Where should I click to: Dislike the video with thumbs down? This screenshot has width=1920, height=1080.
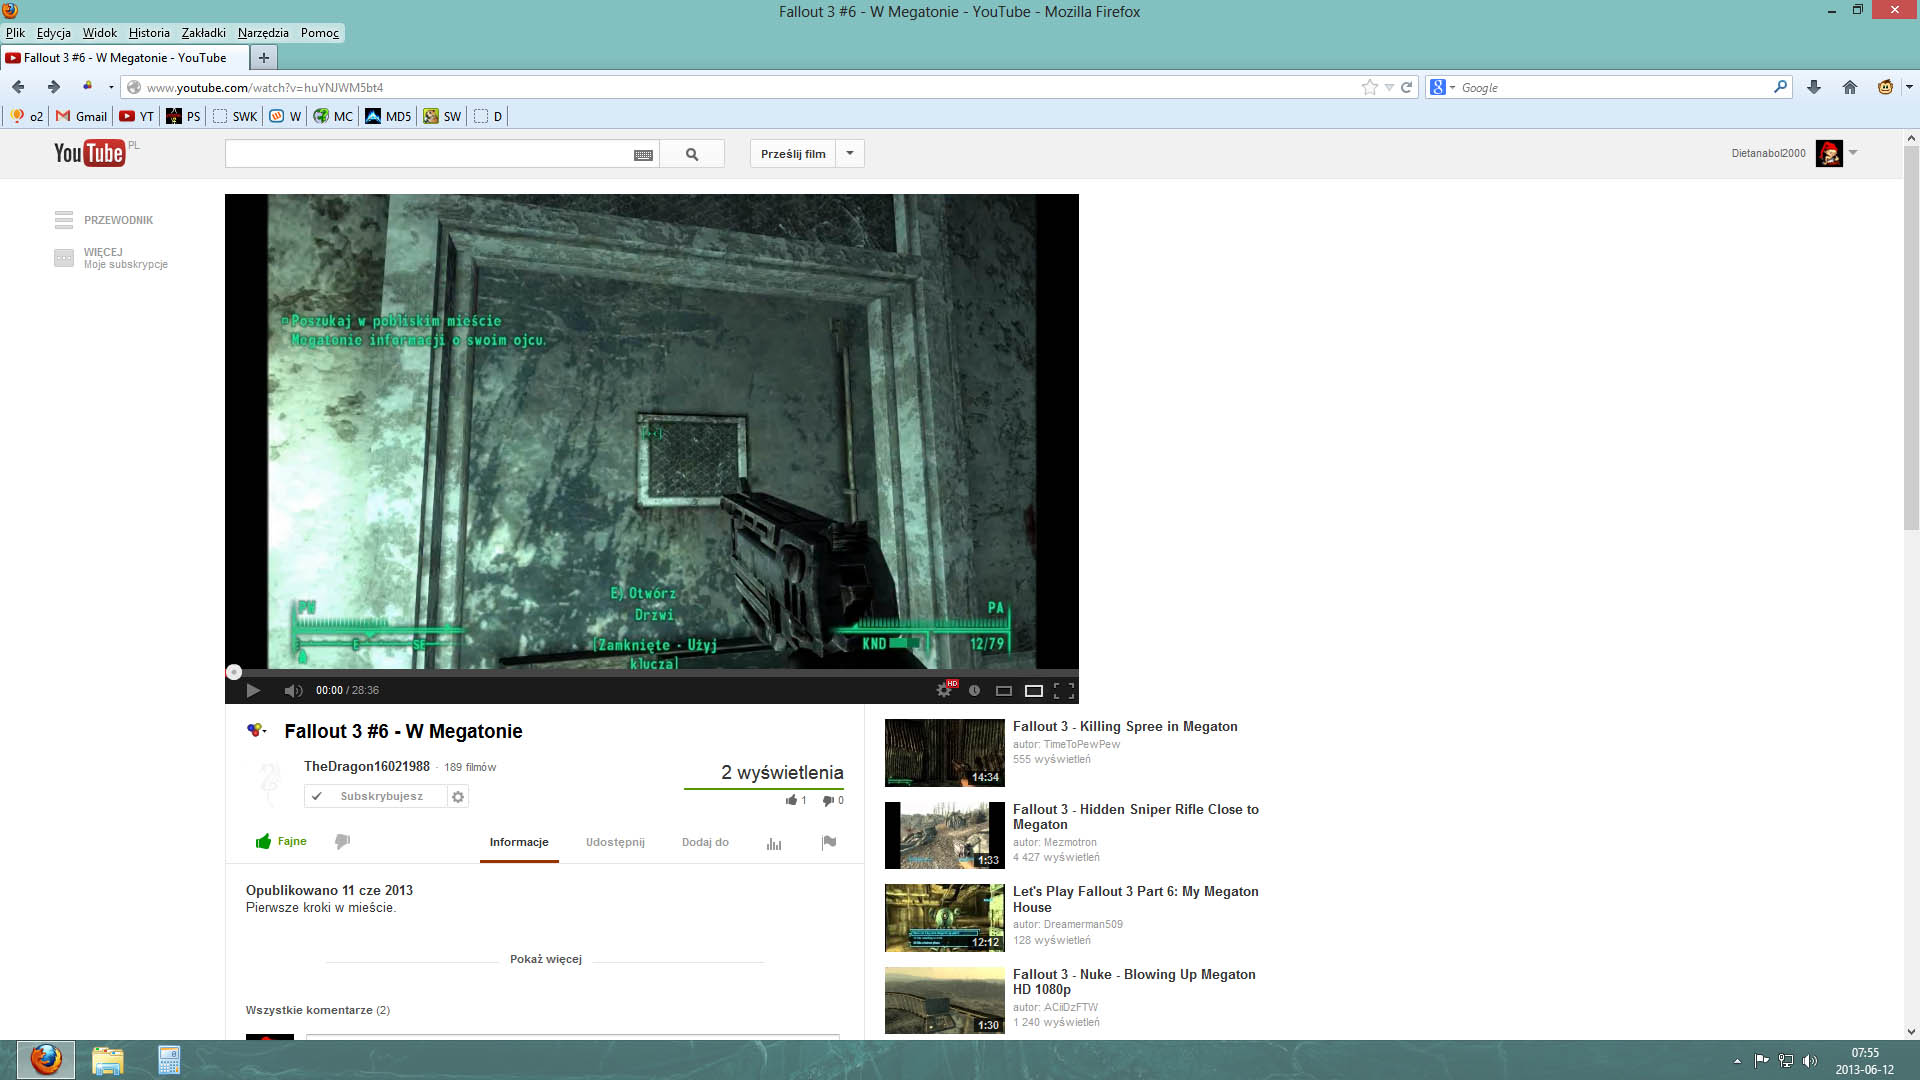342,842
